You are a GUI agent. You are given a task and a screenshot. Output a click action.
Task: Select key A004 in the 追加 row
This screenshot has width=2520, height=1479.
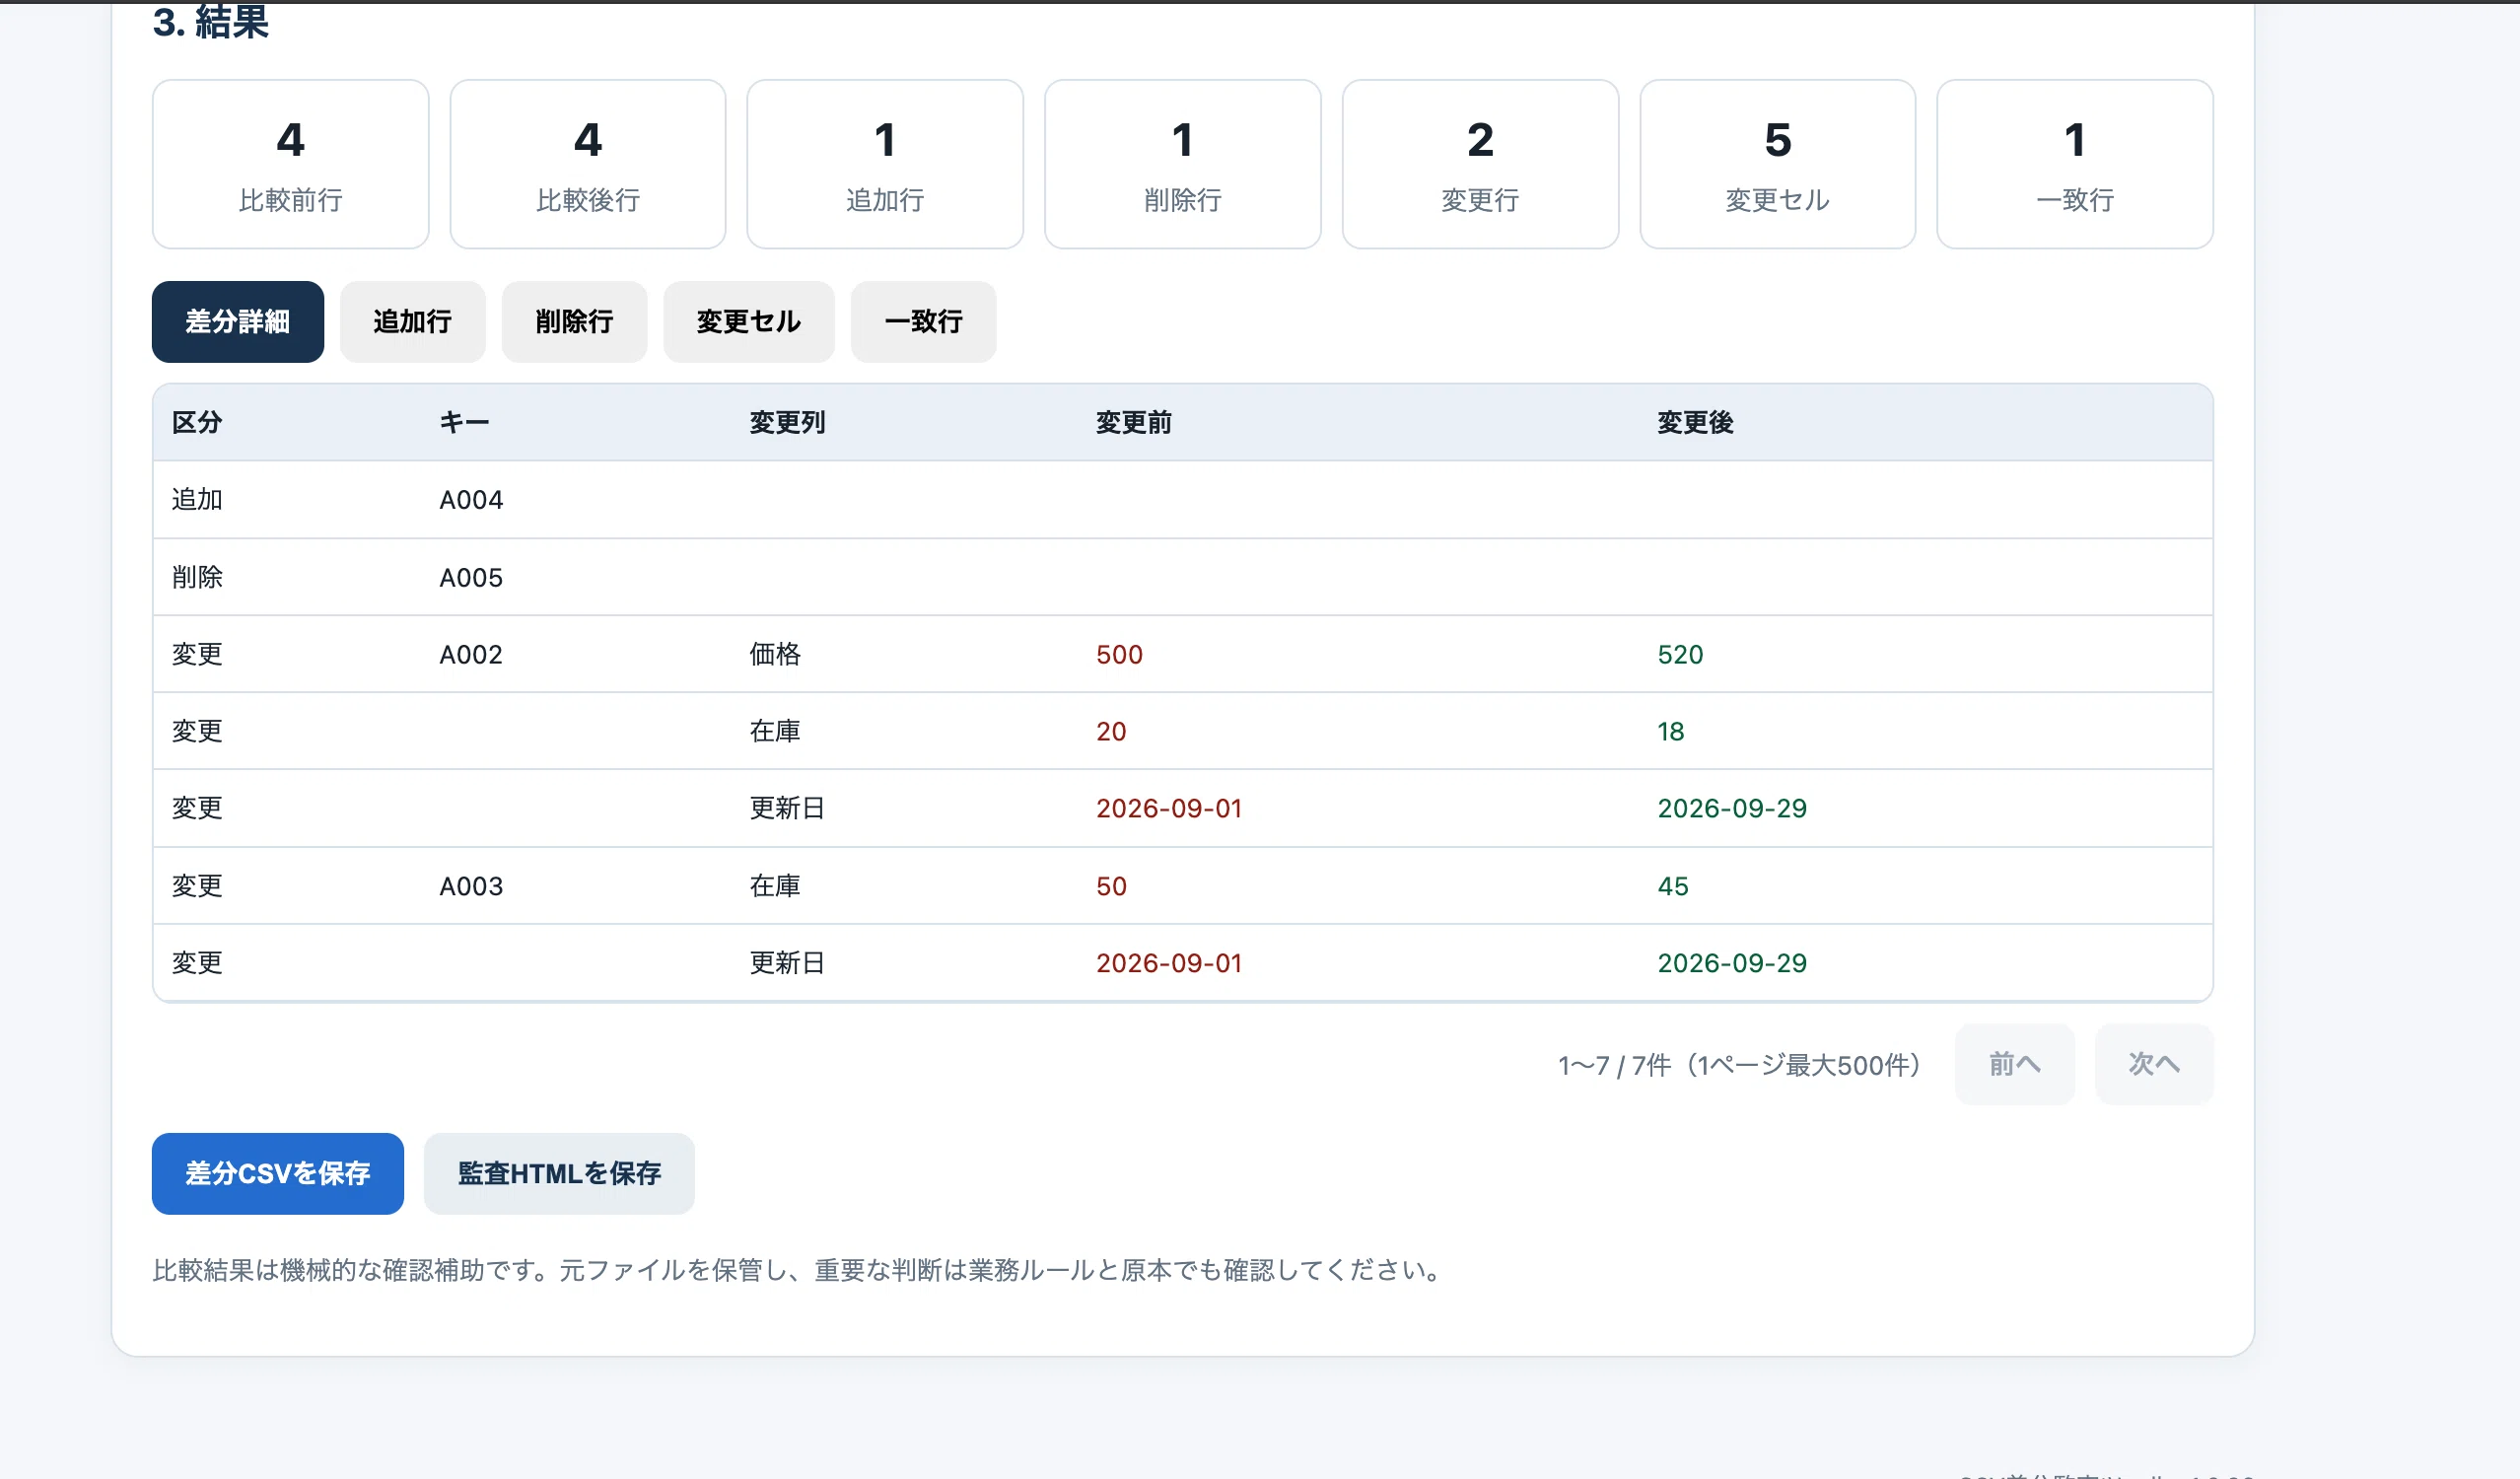471,500
